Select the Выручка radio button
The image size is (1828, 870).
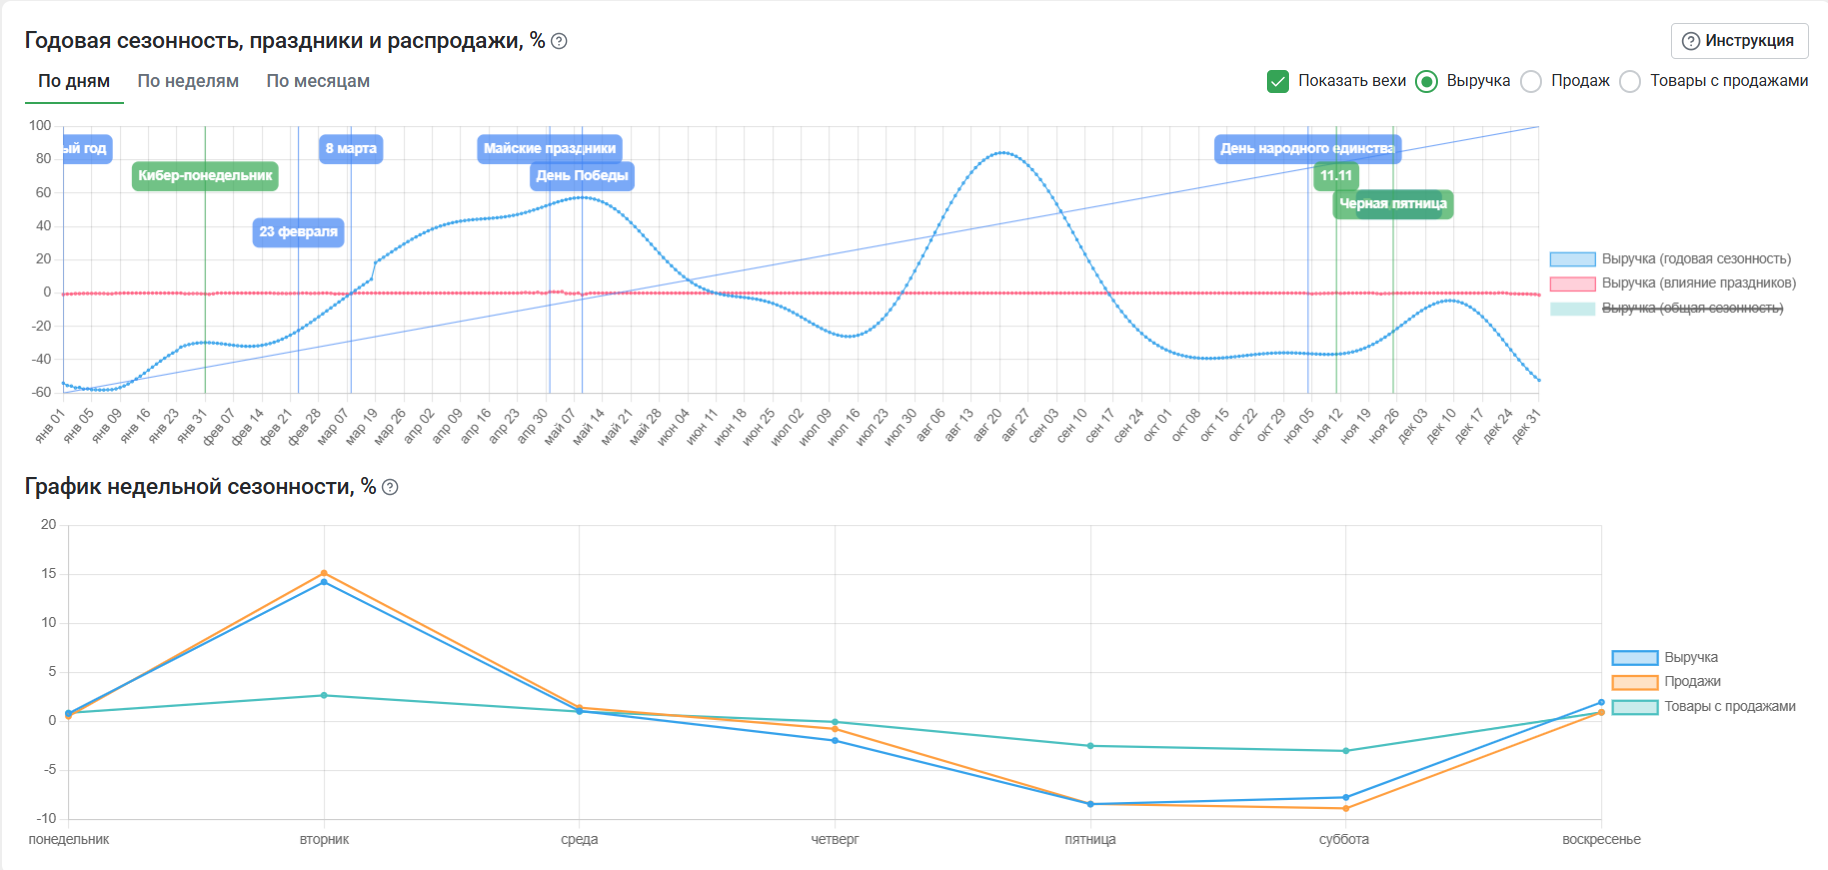pyautogui.click(x=1426, y=81)
